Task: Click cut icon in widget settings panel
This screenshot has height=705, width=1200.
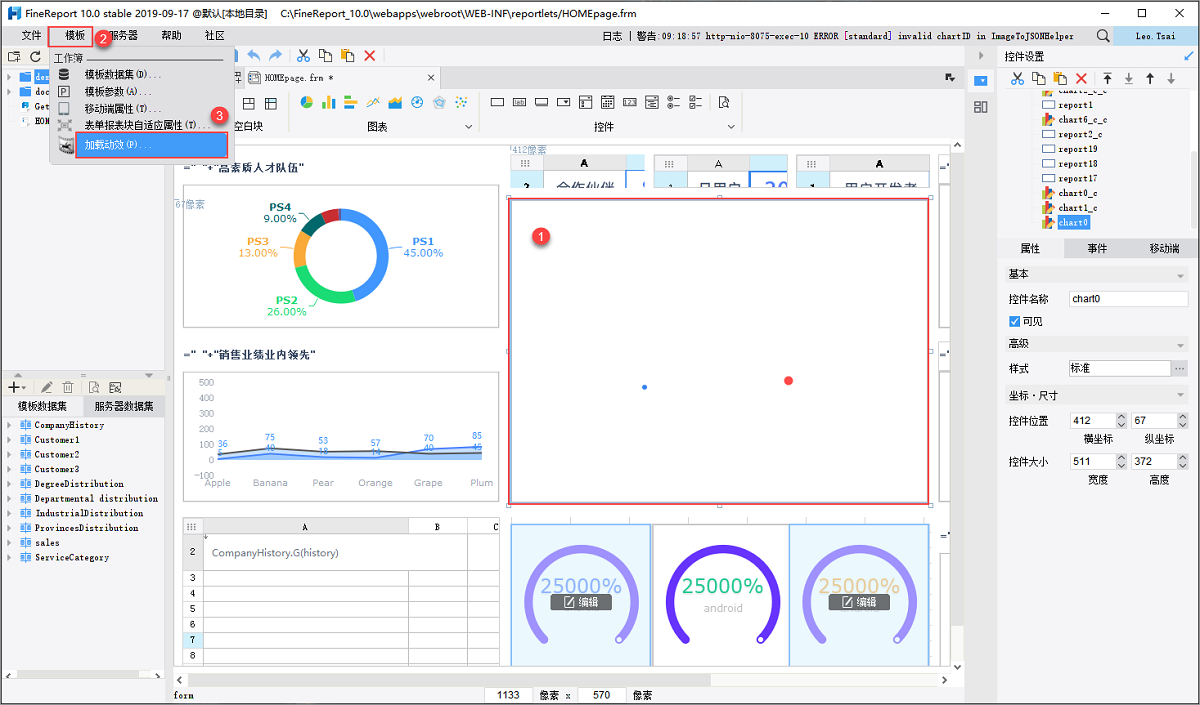Action: point(1017,78)
